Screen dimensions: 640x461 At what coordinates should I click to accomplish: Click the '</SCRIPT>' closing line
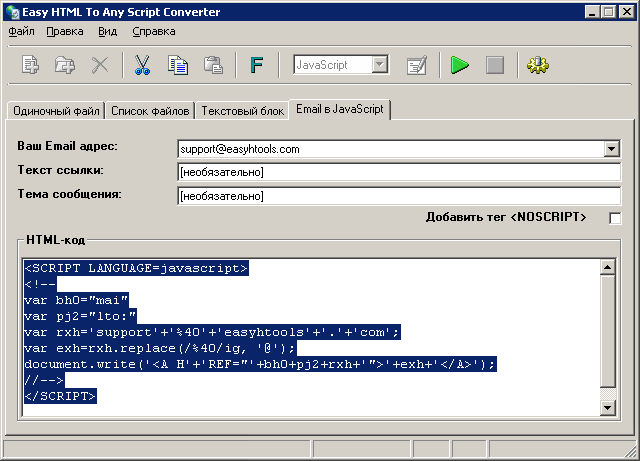pos(60,396)
